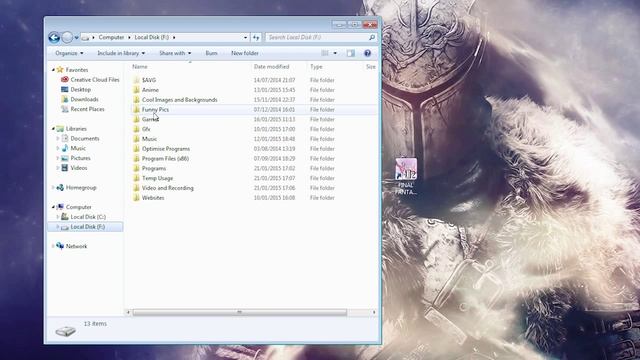This screenshot has width=640, height=360.
Task: Select Network in navigation pane
Action: click(x=76, y=246)
